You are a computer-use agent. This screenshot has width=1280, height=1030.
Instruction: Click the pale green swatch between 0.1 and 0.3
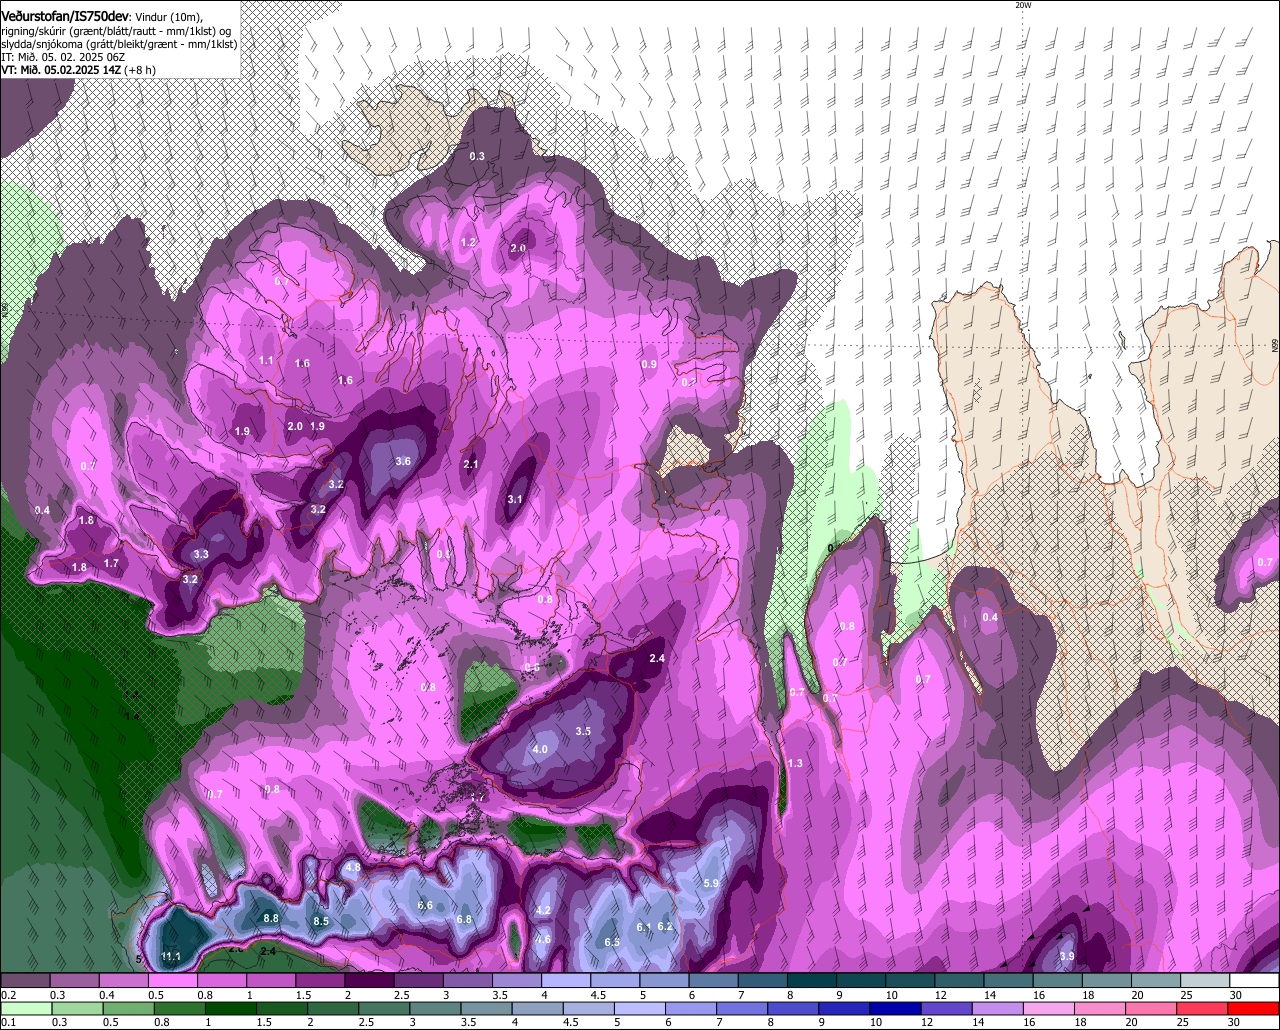[25, 1008]
